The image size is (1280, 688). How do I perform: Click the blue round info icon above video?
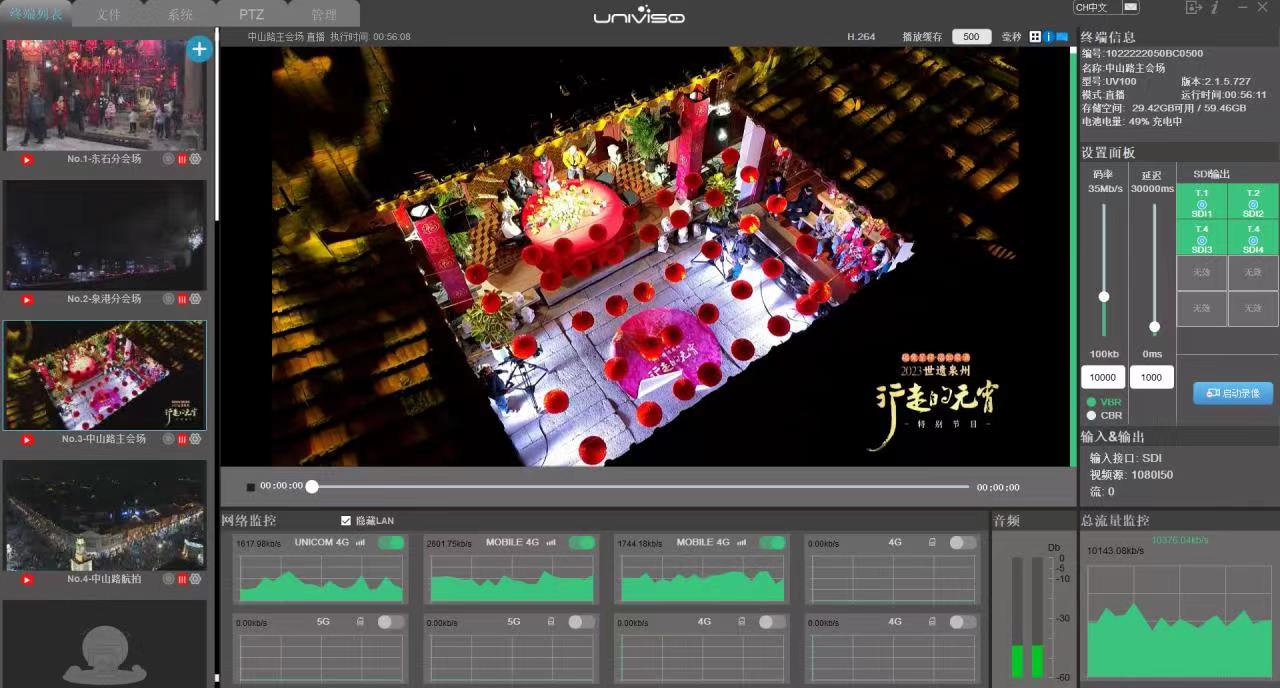pyautogui.click(x=1048, y=37)
